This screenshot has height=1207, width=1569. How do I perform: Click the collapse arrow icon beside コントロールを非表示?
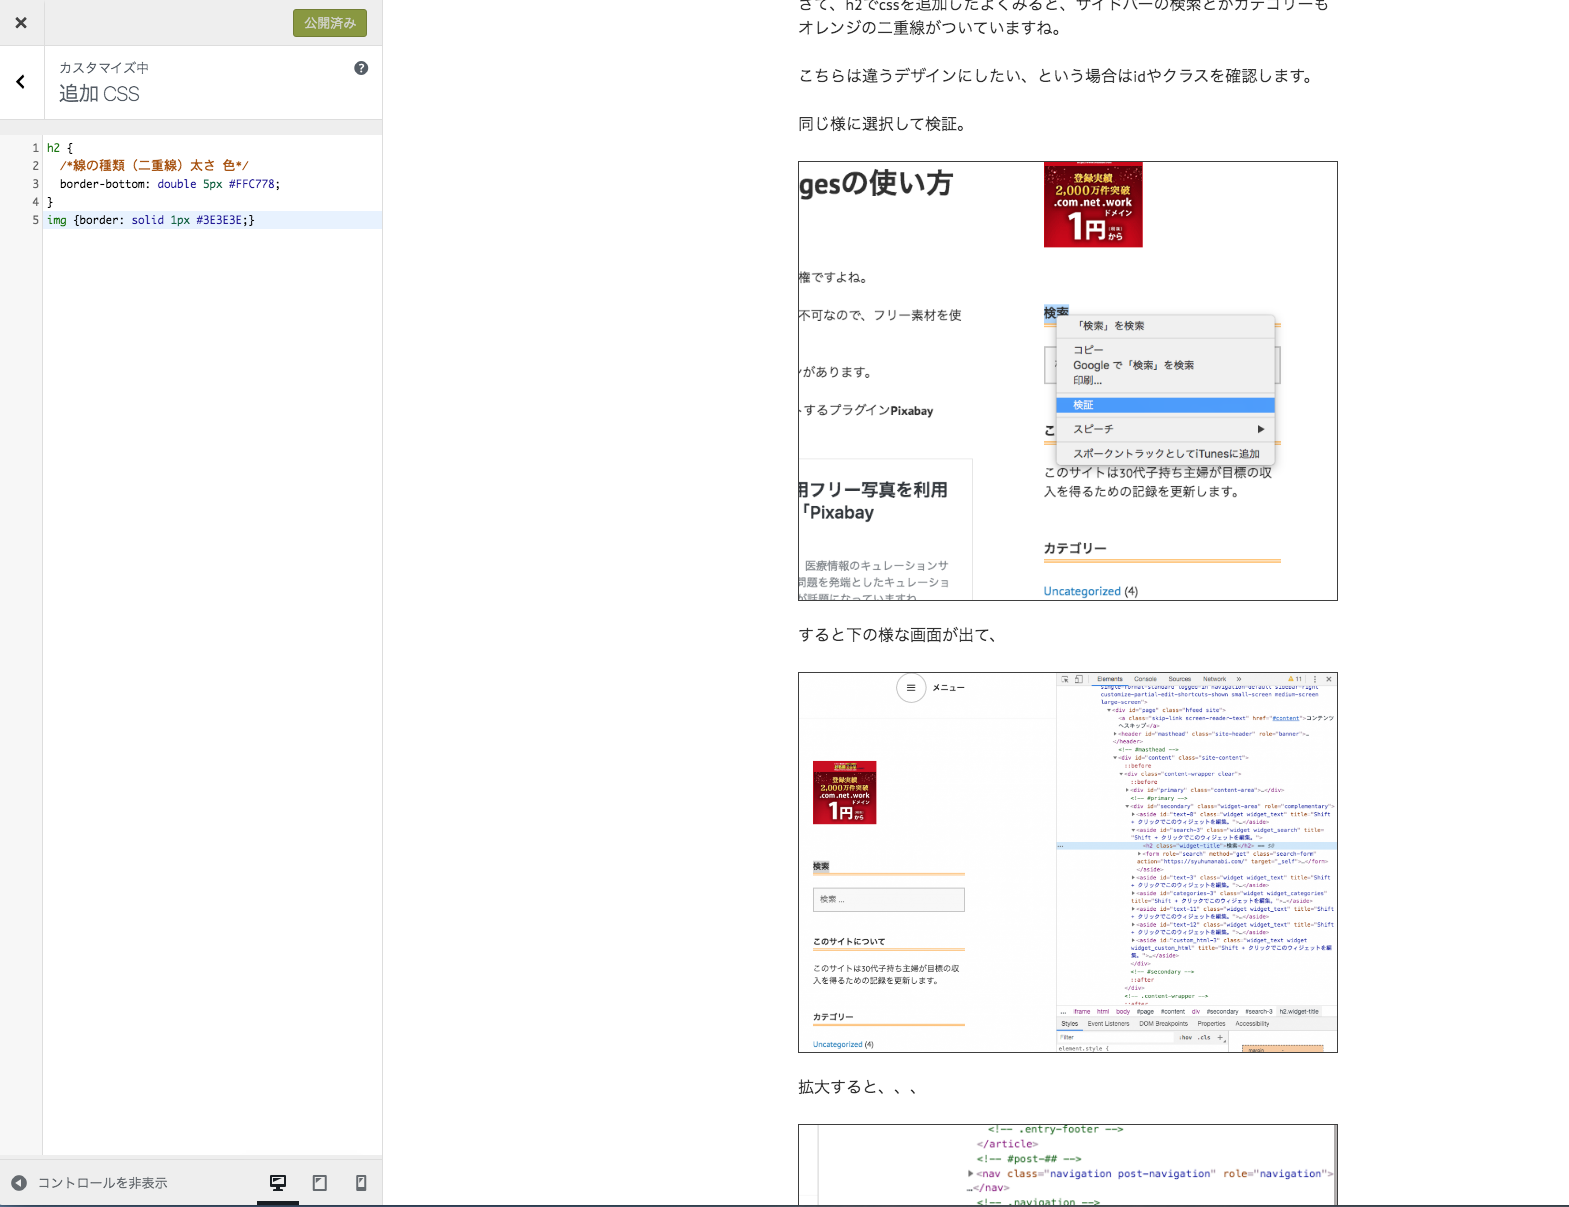click(19, 1183)
